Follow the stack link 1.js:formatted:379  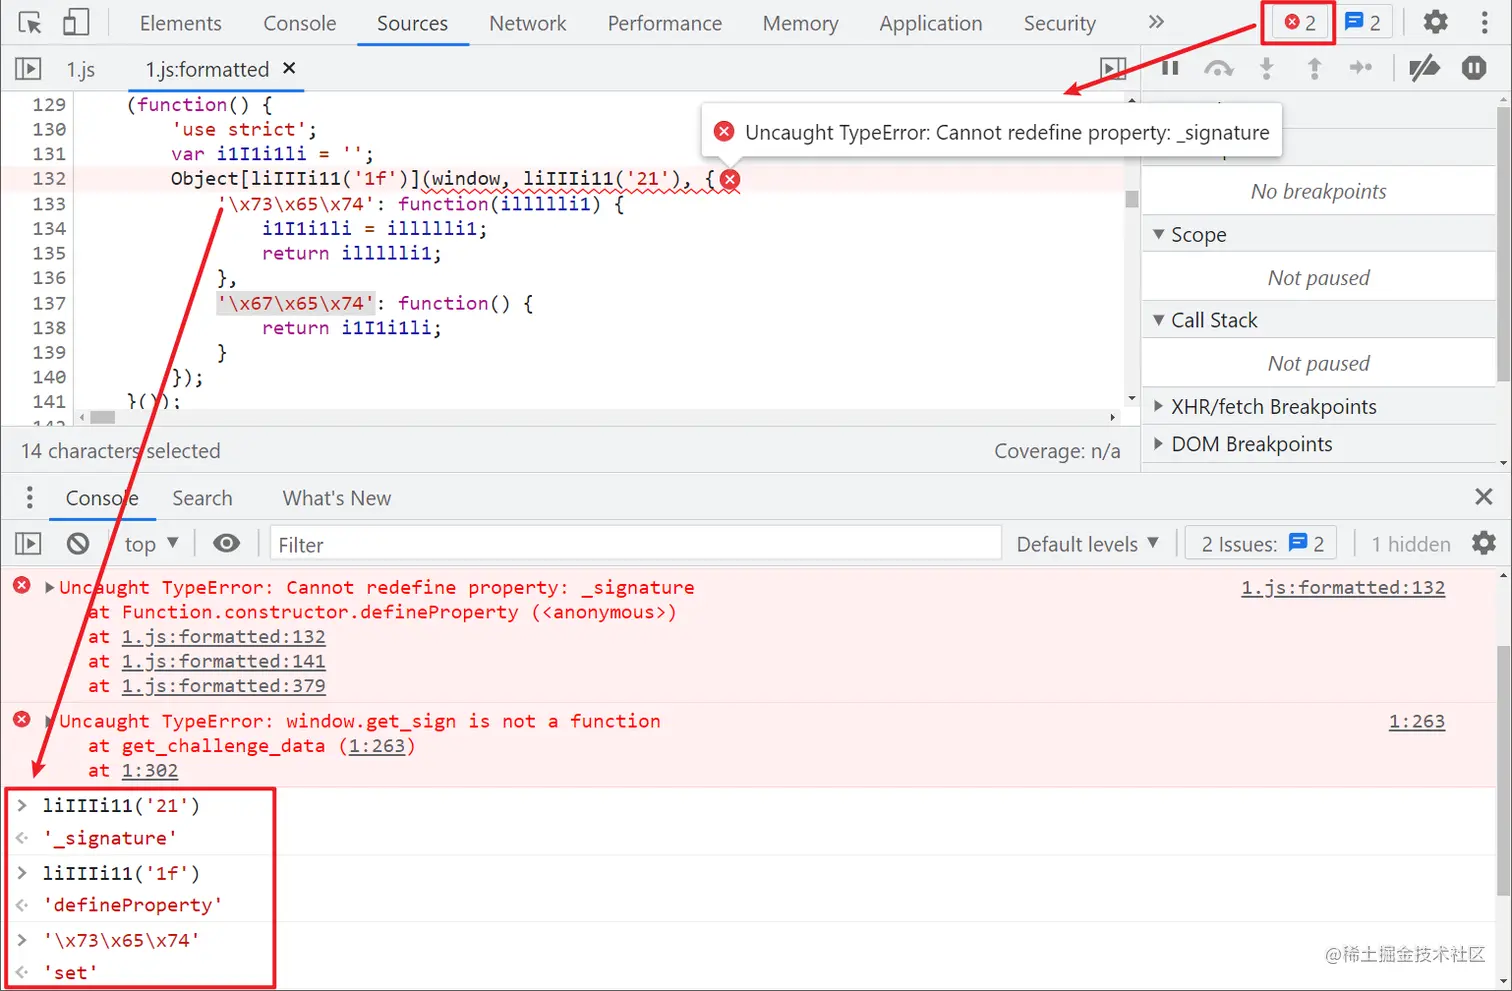pos(223,686)
